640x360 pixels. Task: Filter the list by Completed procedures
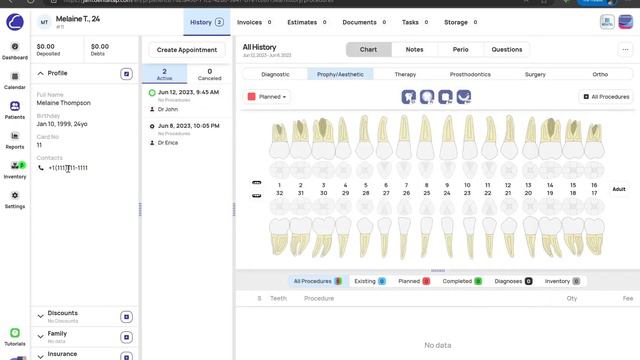[462, 281]
